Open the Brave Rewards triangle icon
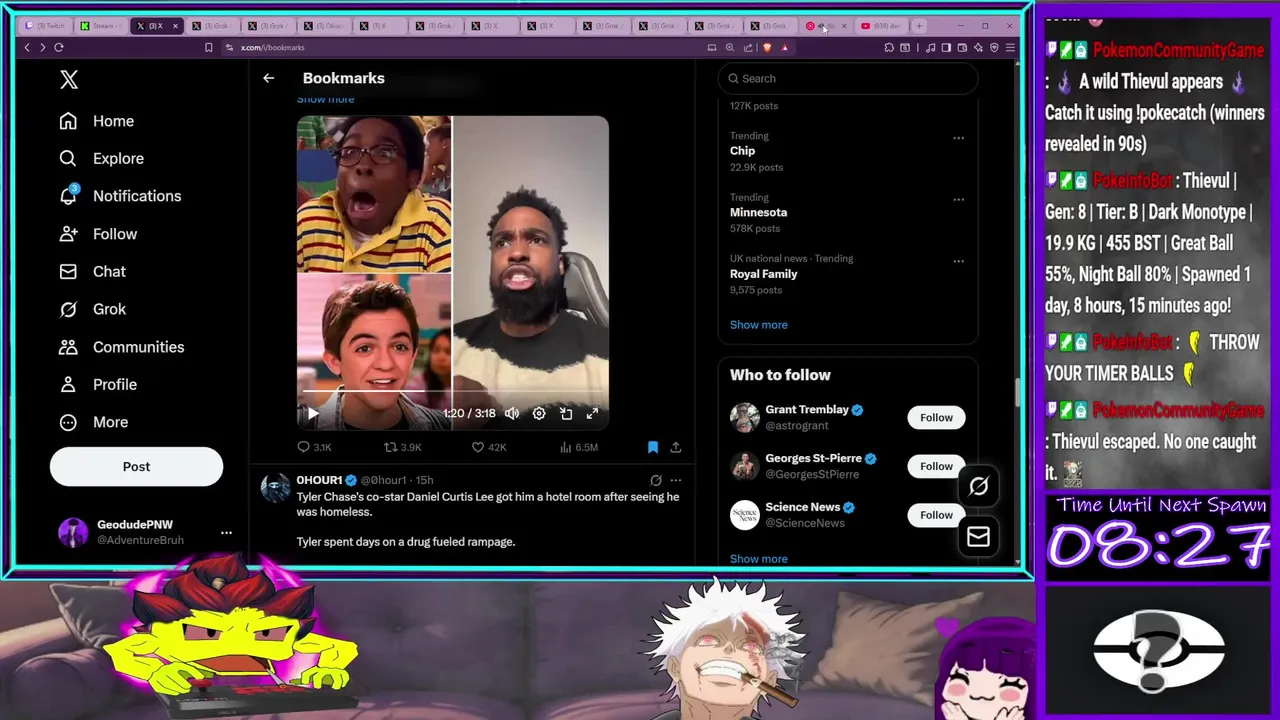 [785, 47]
